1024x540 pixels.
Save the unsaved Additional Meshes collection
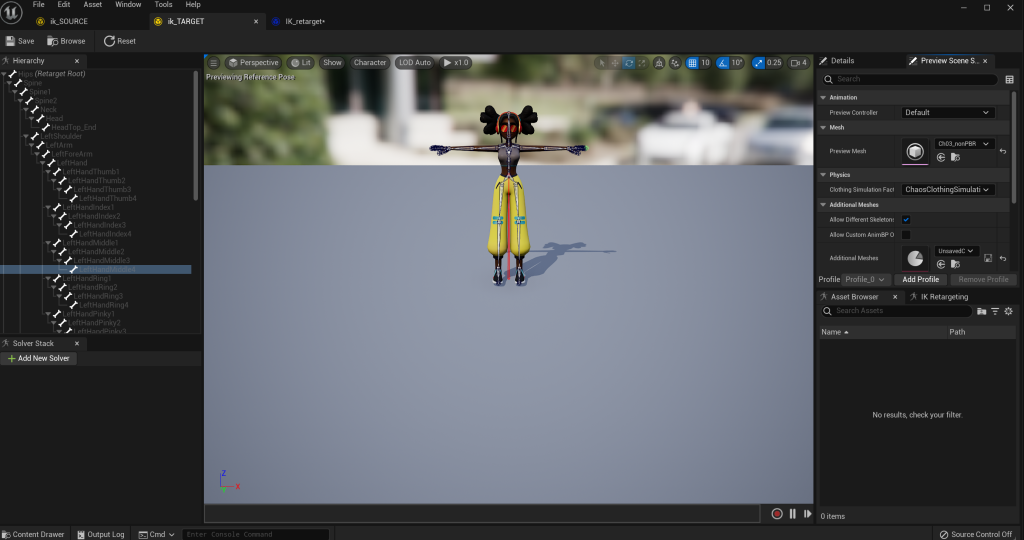pos(988,258)
